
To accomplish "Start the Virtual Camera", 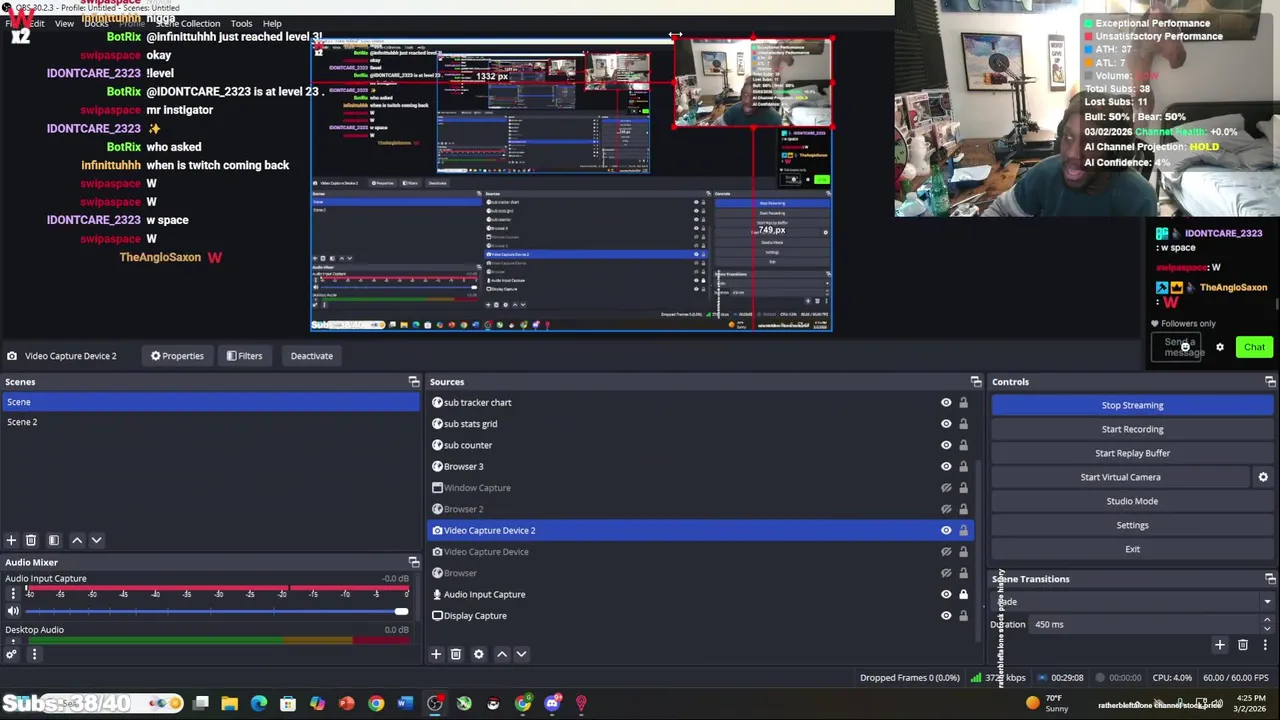I will [x=1121, y=477].
